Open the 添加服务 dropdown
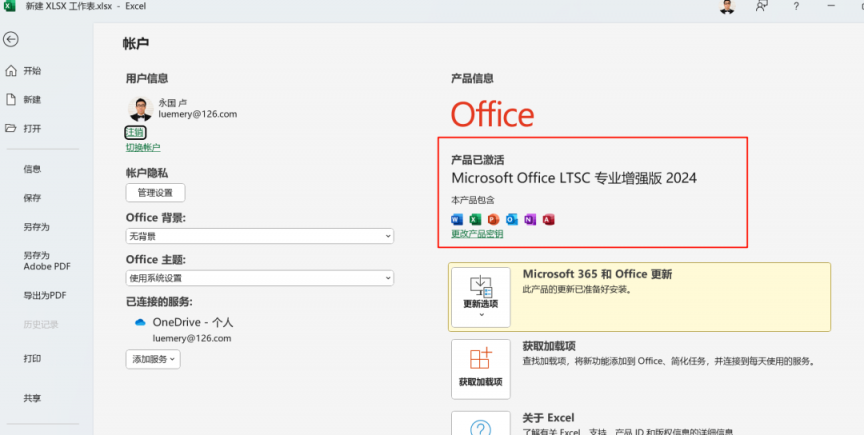Viewport: 864px width, 435px height. tap(153, 358)
